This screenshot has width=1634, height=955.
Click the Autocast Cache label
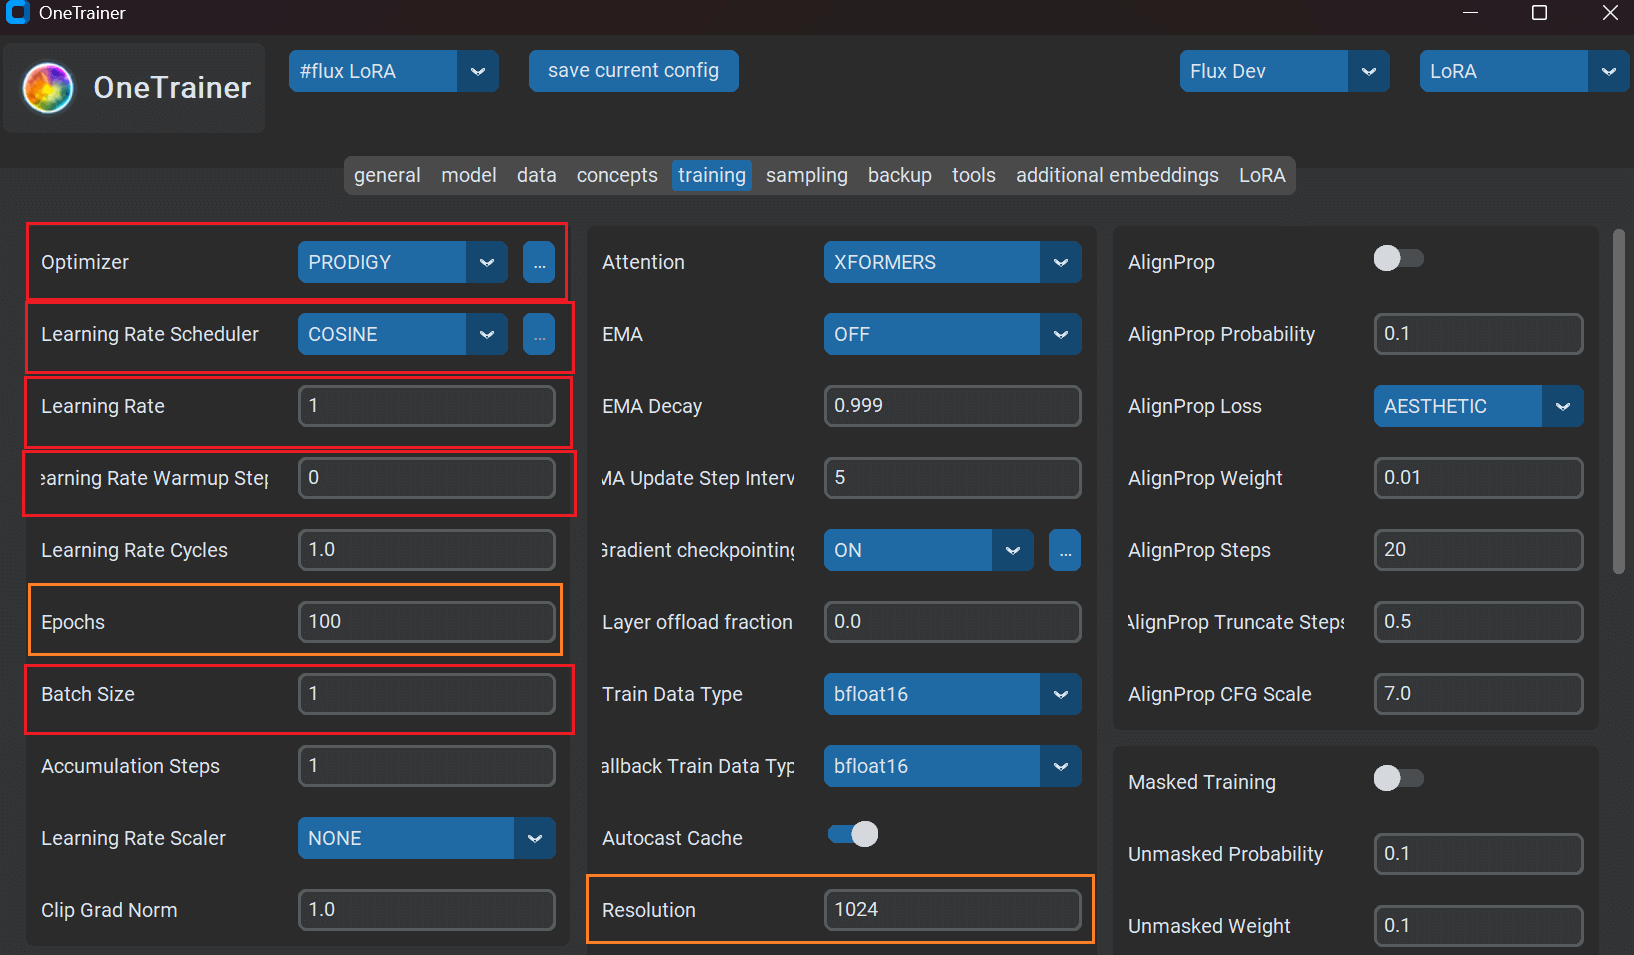tap(672, 838)
